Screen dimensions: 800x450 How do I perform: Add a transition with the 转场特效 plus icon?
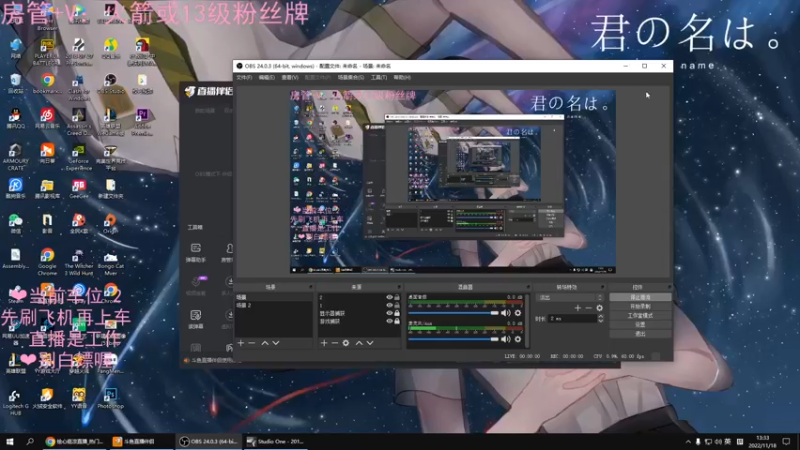coord(578,308)
